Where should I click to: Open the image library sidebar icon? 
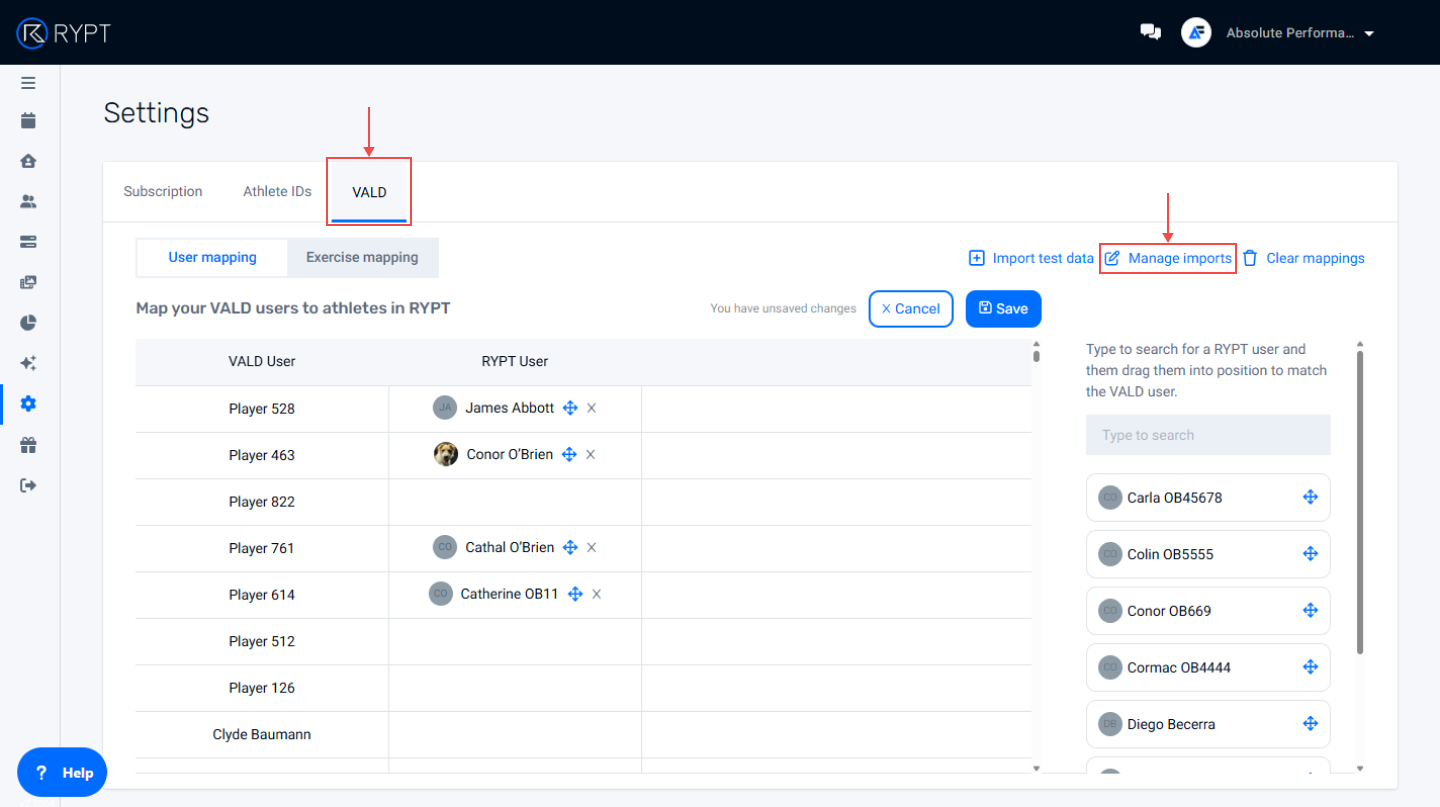(x=28, y=282)
